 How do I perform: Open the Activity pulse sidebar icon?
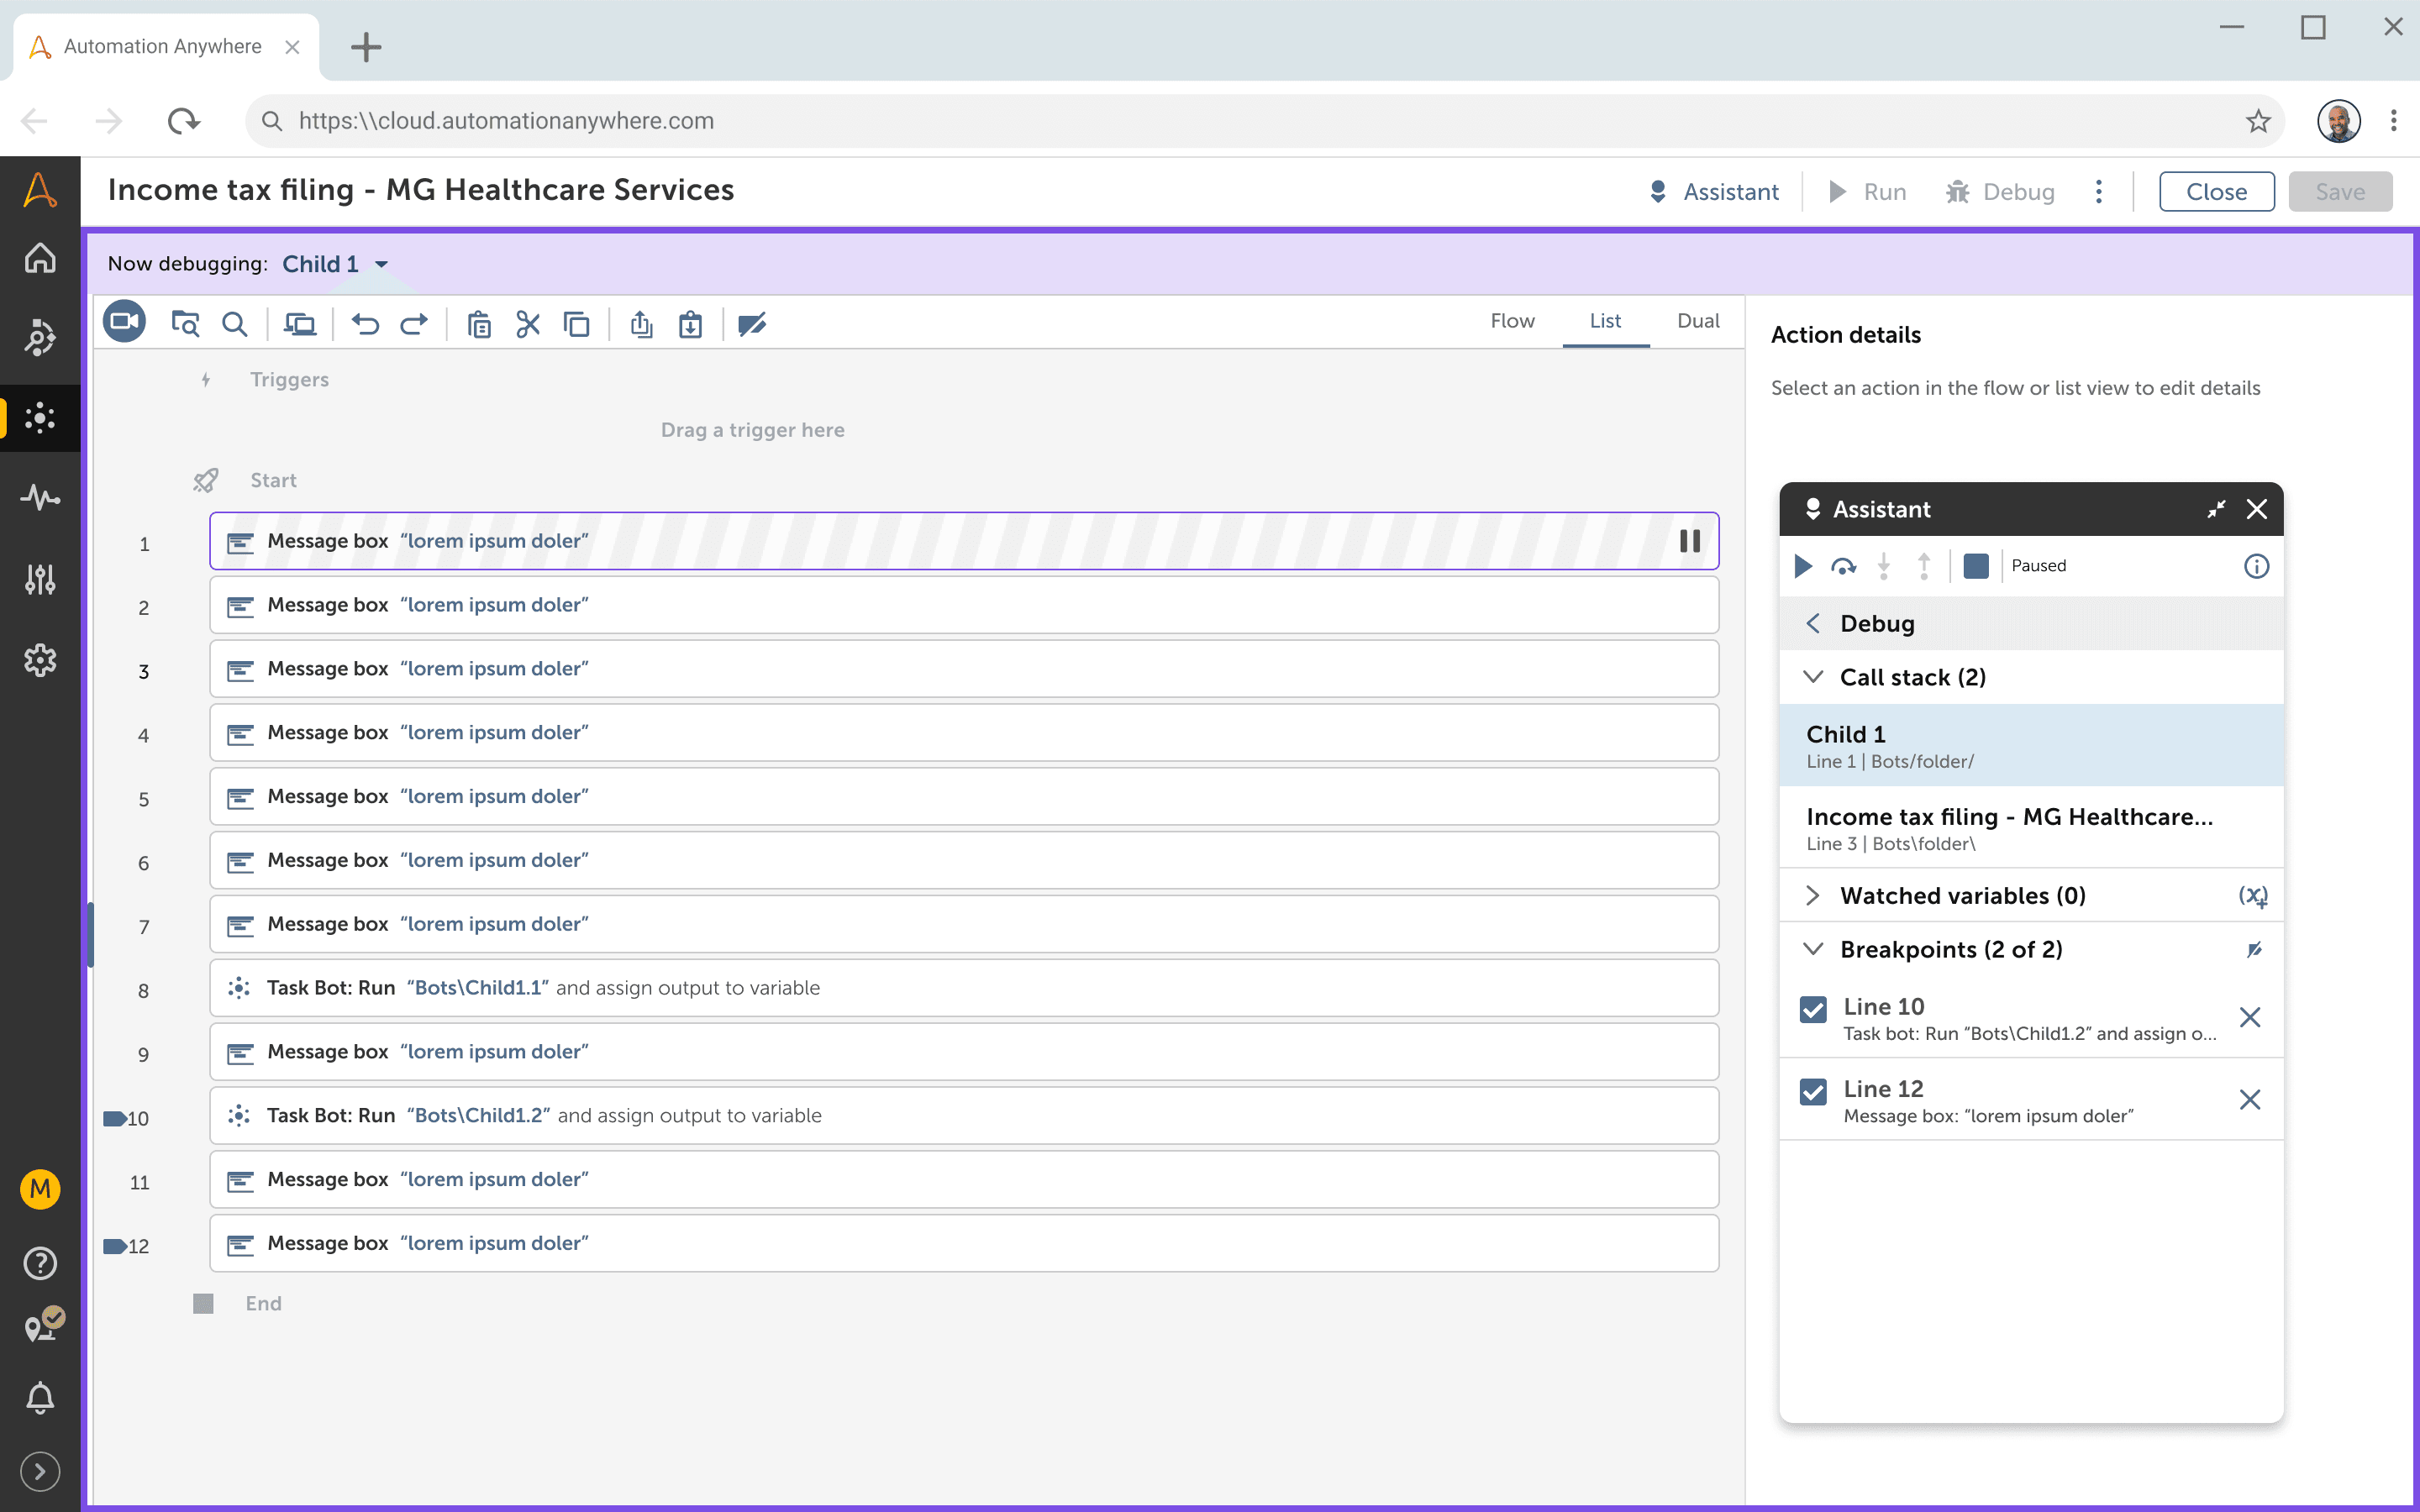(40, 497)
